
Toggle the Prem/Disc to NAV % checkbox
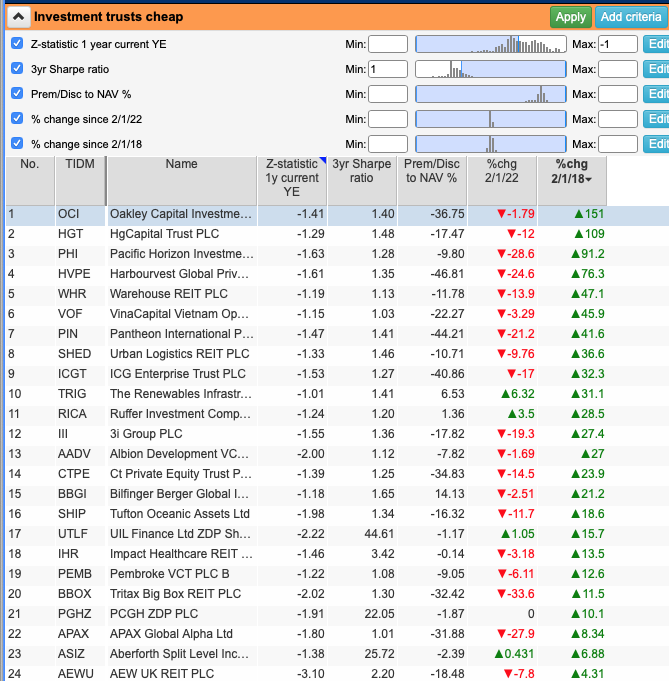click(17, 93)
